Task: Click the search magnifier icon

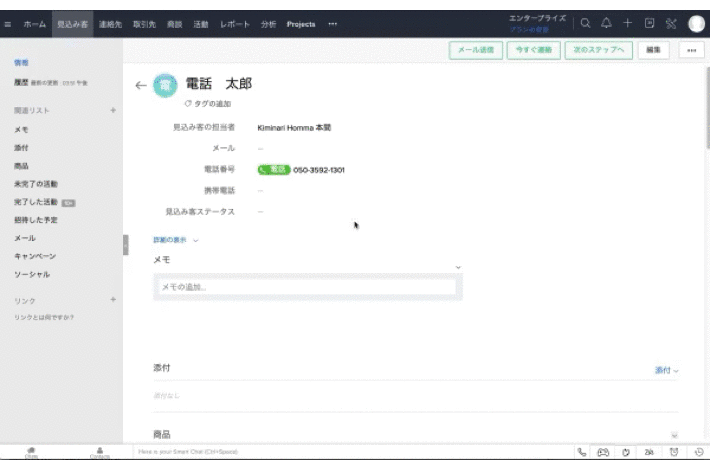Action: [x=585, y=23]
